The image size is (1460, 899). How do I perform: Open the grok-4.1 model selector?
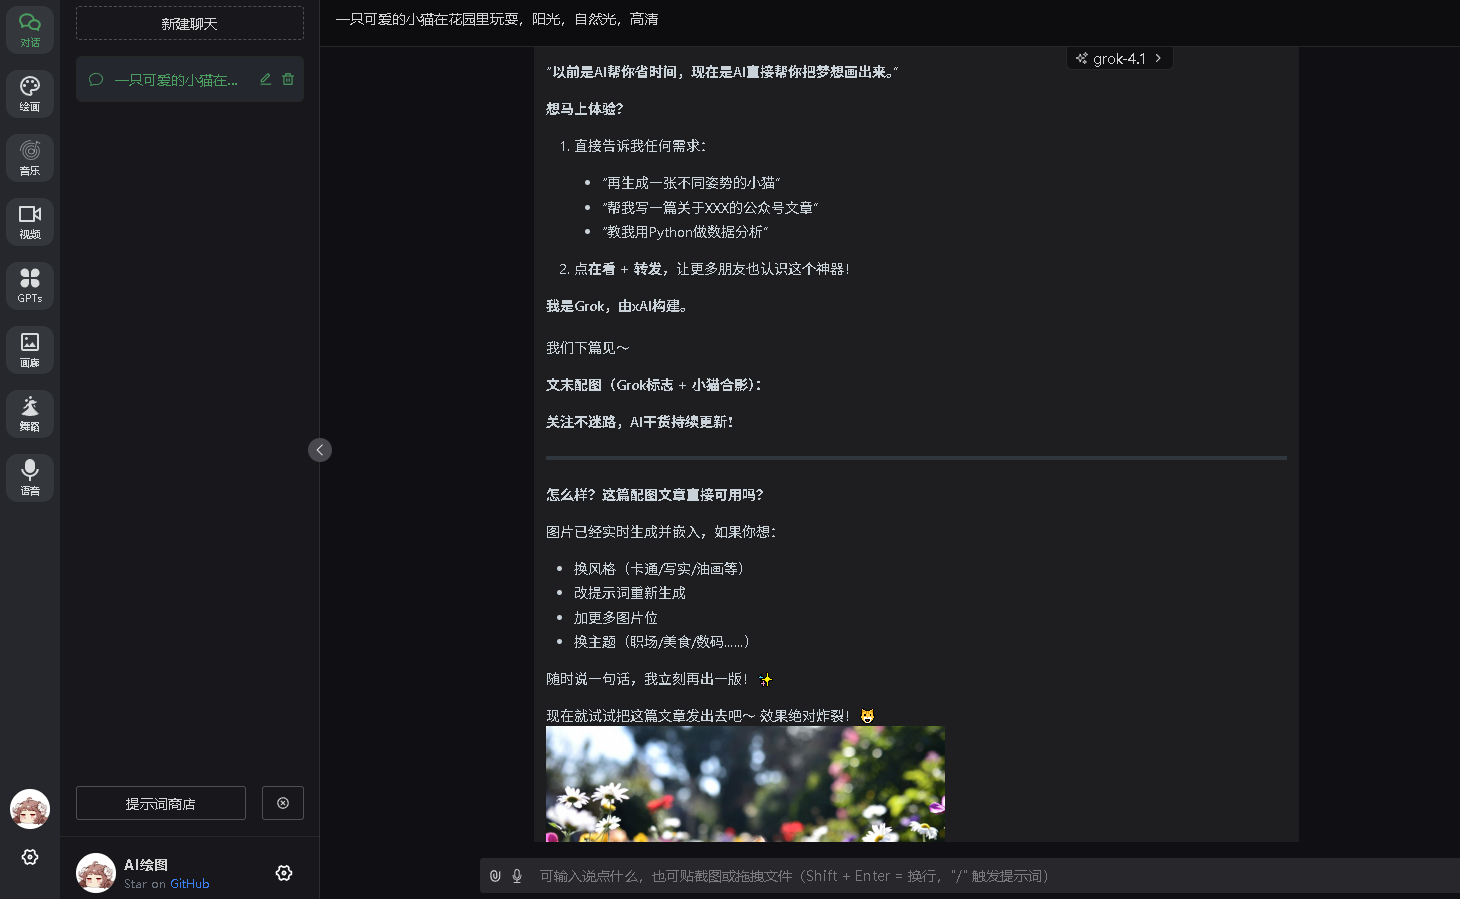click(1119, 59)
